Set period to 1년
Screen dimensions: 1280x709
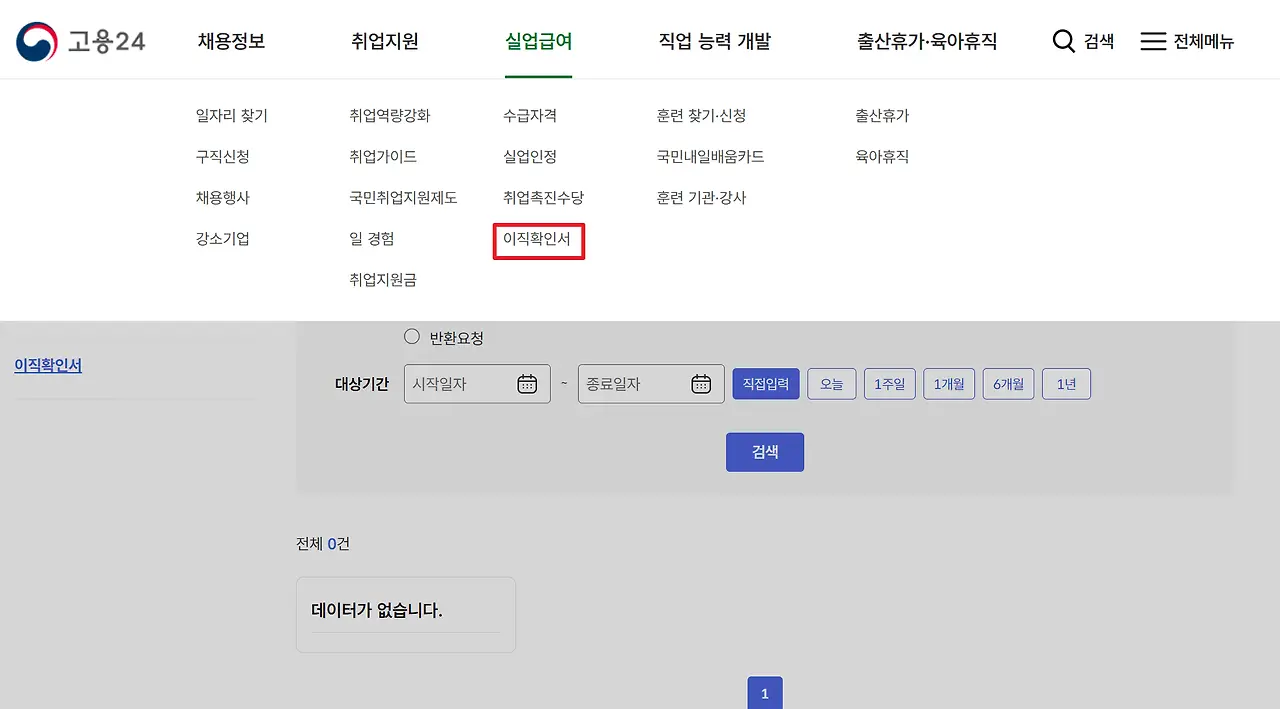1066,384
